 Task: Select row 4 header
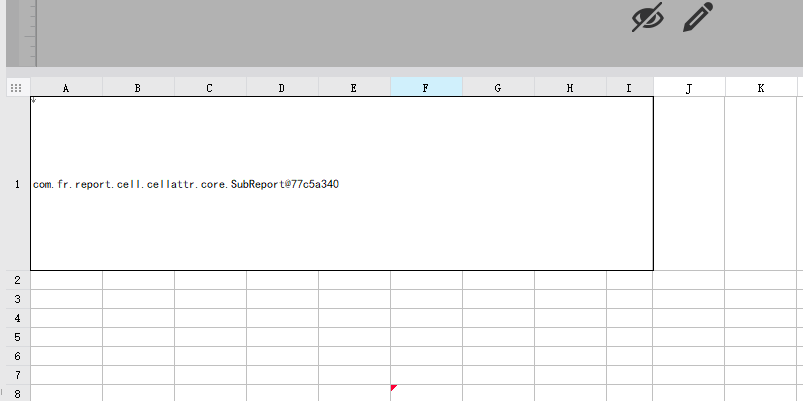click(18, 318)
